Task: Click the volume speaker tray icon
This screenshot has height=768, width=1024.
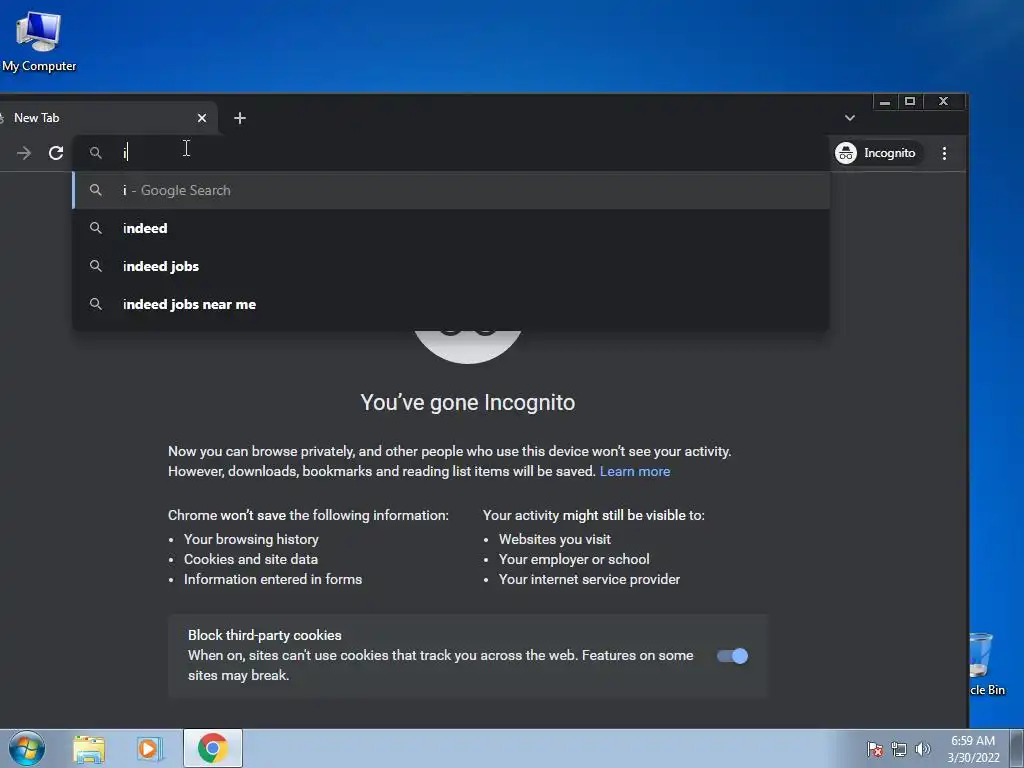Action: click(x=922, y=749)
